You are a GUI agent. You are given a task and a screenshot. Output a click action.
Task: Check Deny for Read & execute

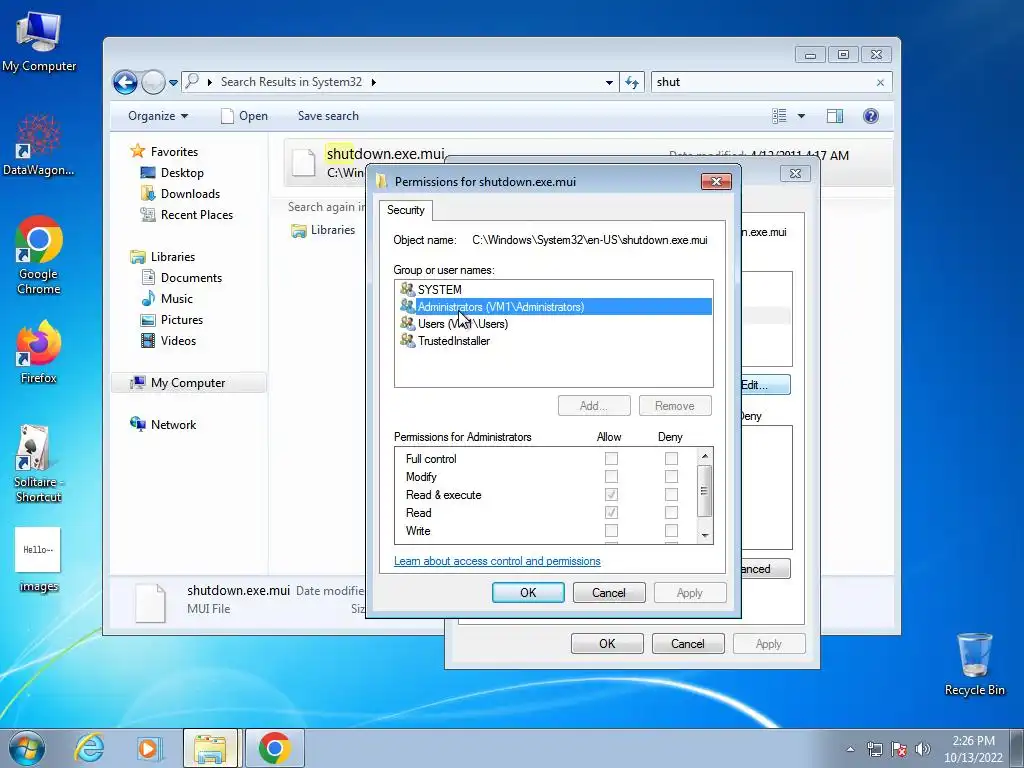(671, 494)
